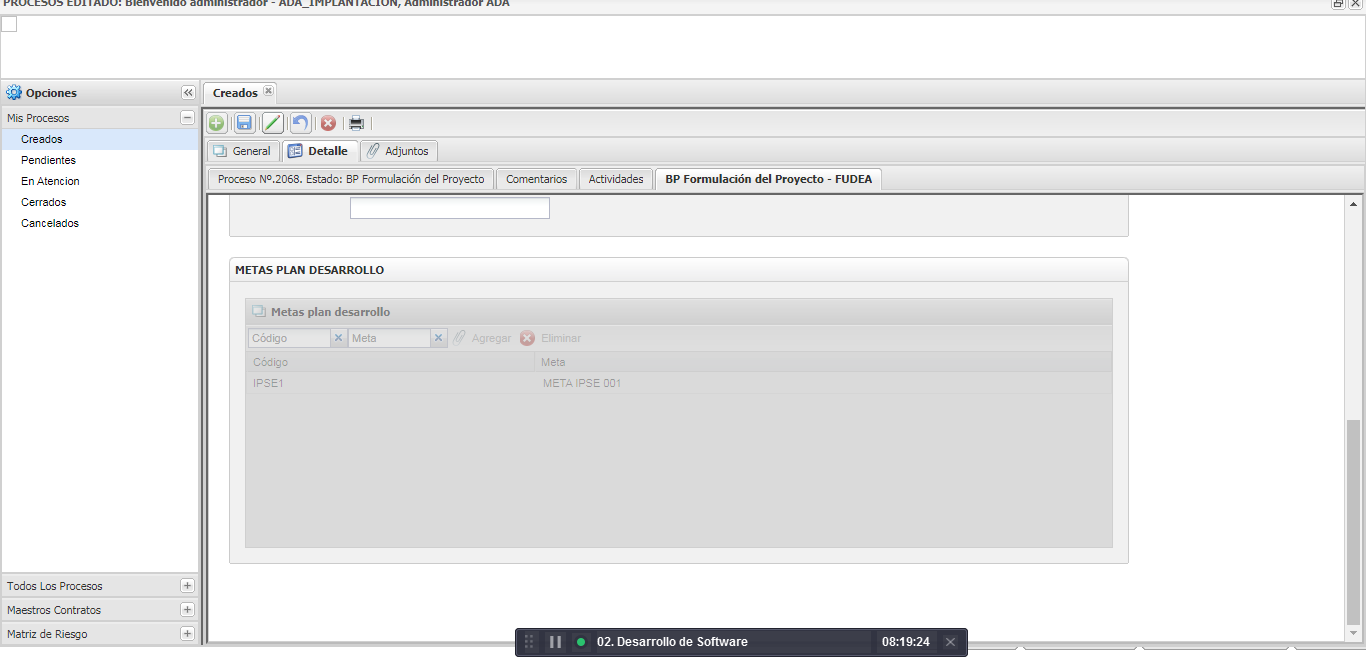Click the printer icon
Image resolution: width=1366 pixels, height=657 pixels.
click(356, 123)
